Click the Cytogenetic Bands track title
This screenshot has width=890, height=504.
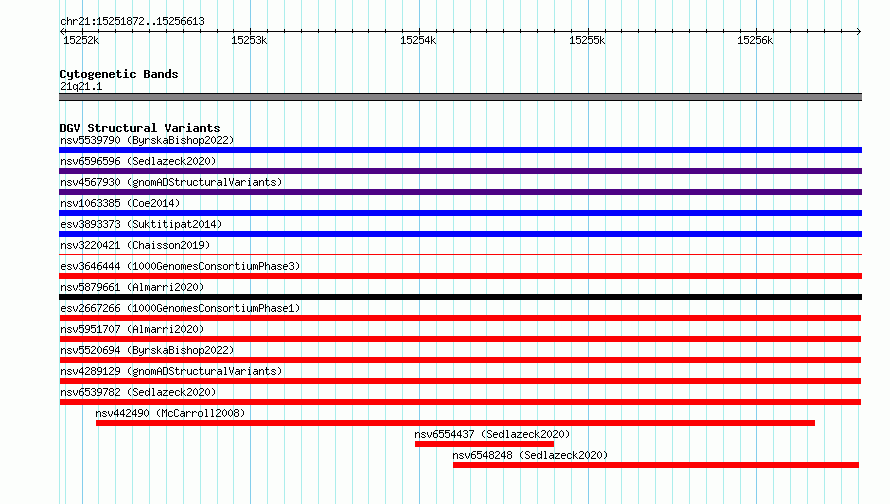[x=119, y=74]
